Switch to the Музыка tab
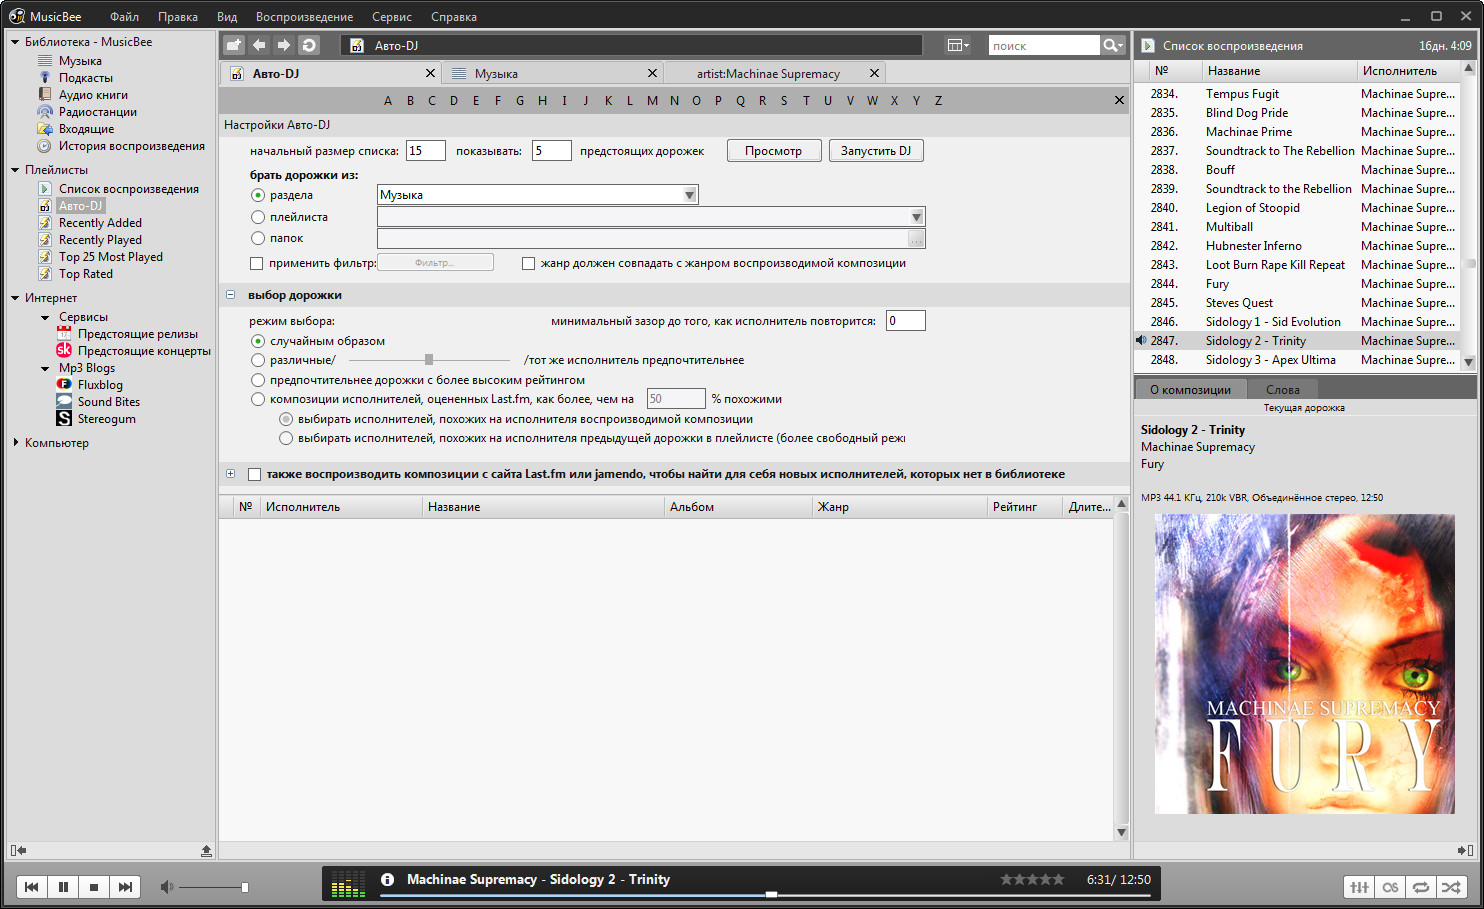1484x909 pixels. coord(553,73)
